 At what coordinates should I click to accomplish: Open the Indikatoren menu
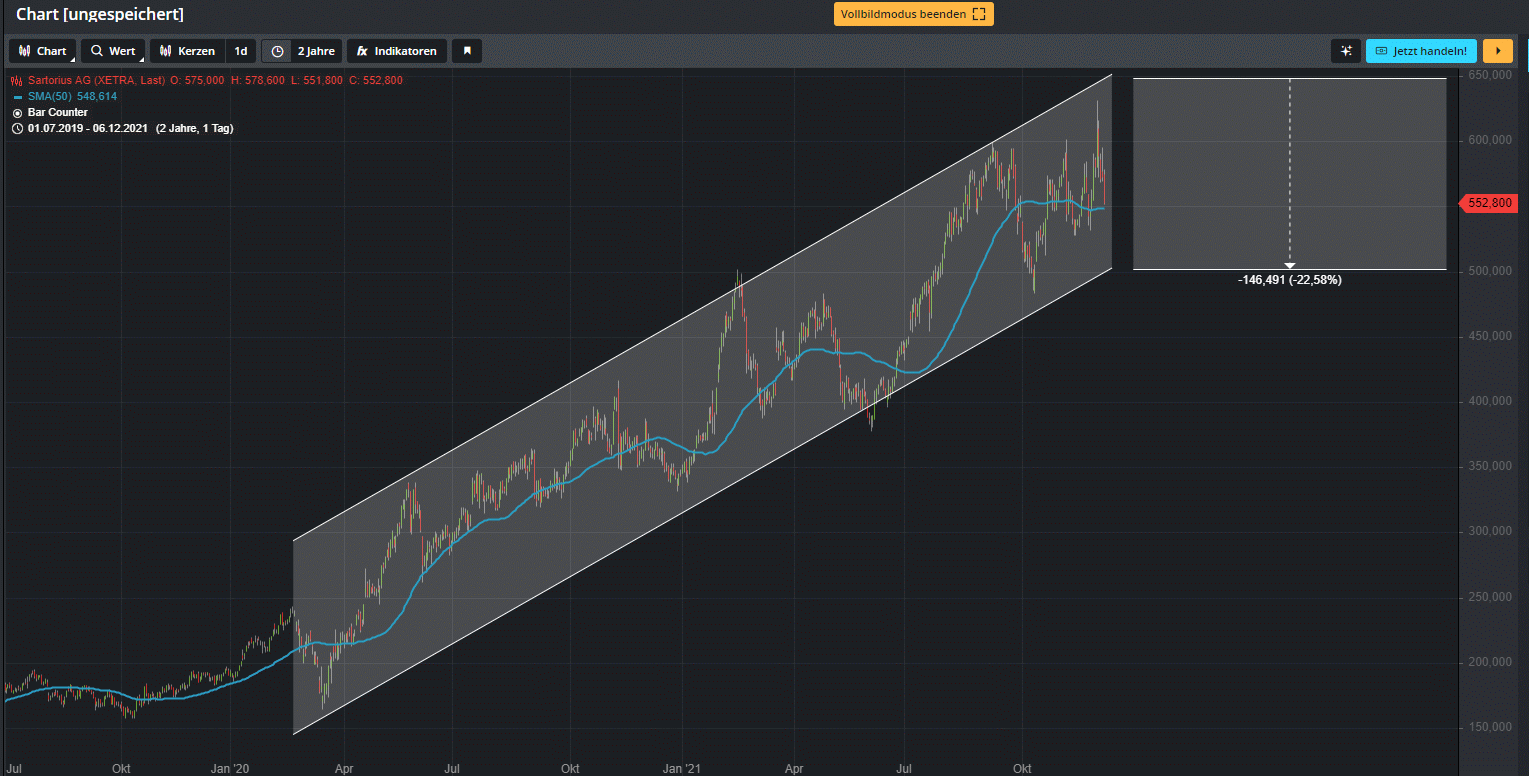396,51
